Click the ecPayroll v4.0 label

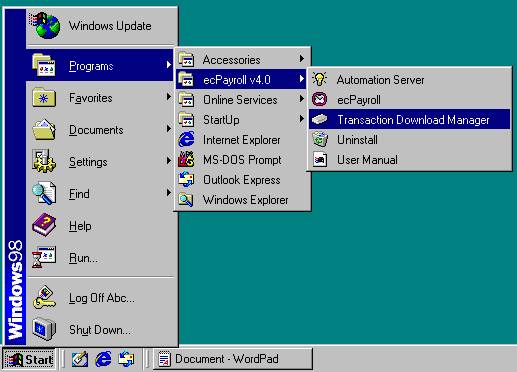click(237, 80)
